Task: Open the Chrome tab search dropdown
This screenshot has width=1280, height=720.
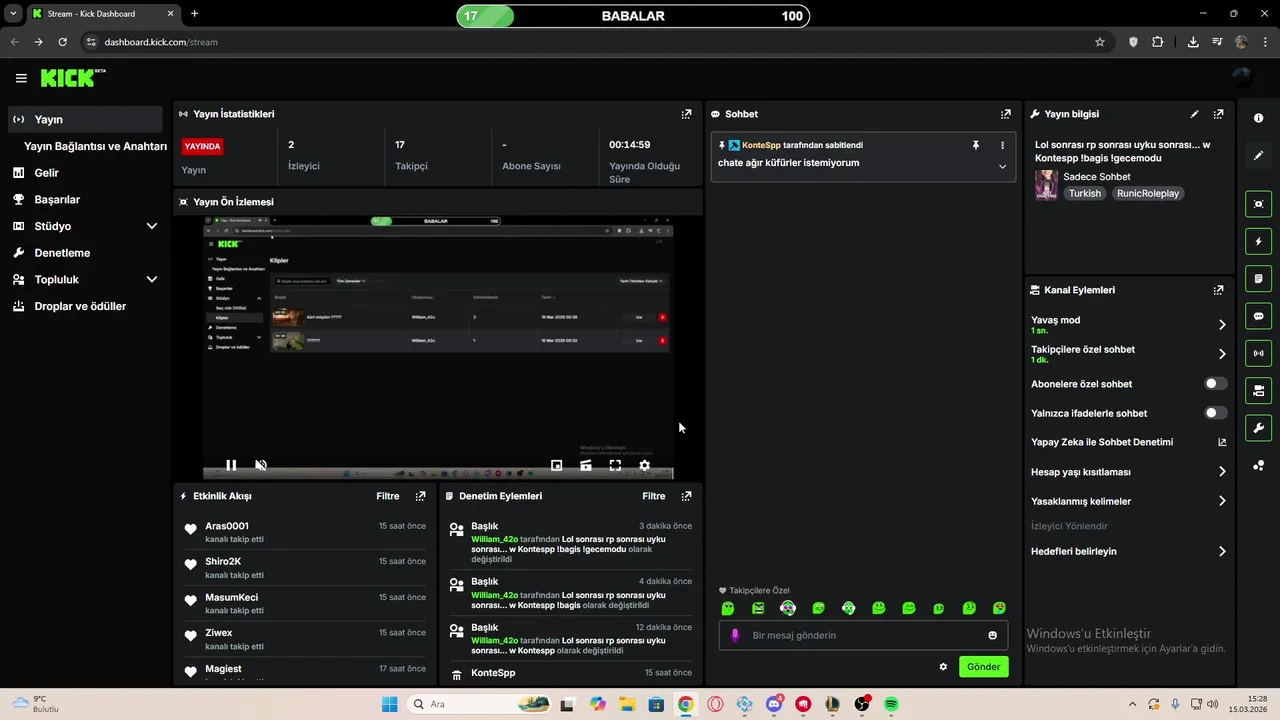Action: click(13, 14)
